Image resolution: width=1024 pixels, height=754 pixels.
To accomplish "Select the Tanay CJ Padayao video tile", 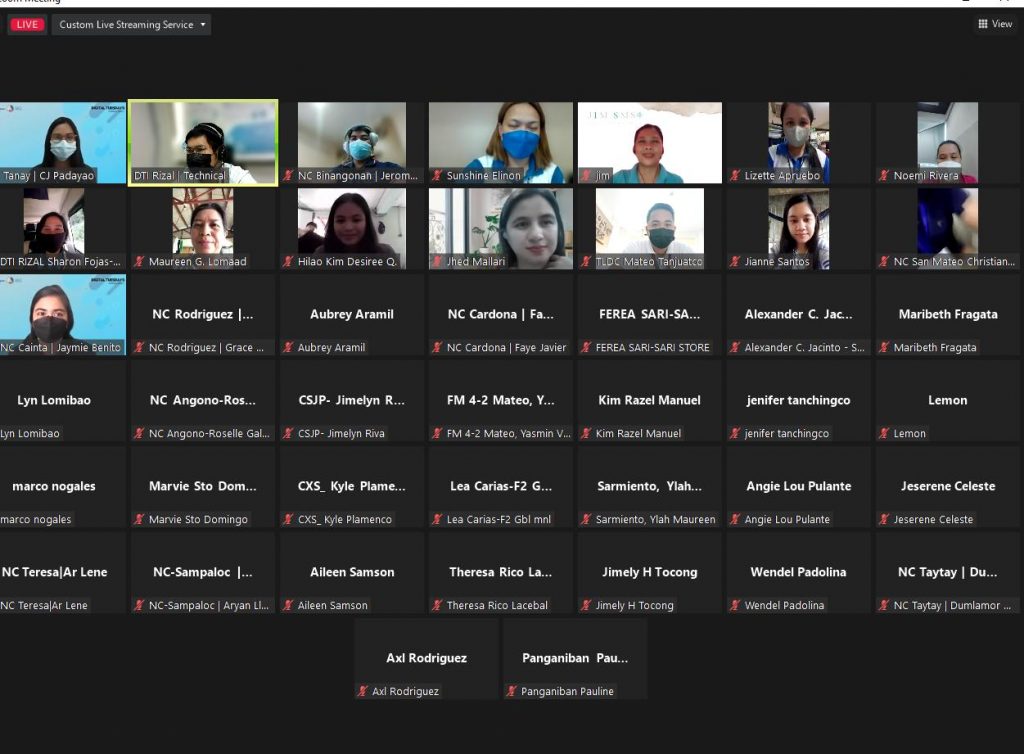I will pos(62,142).
